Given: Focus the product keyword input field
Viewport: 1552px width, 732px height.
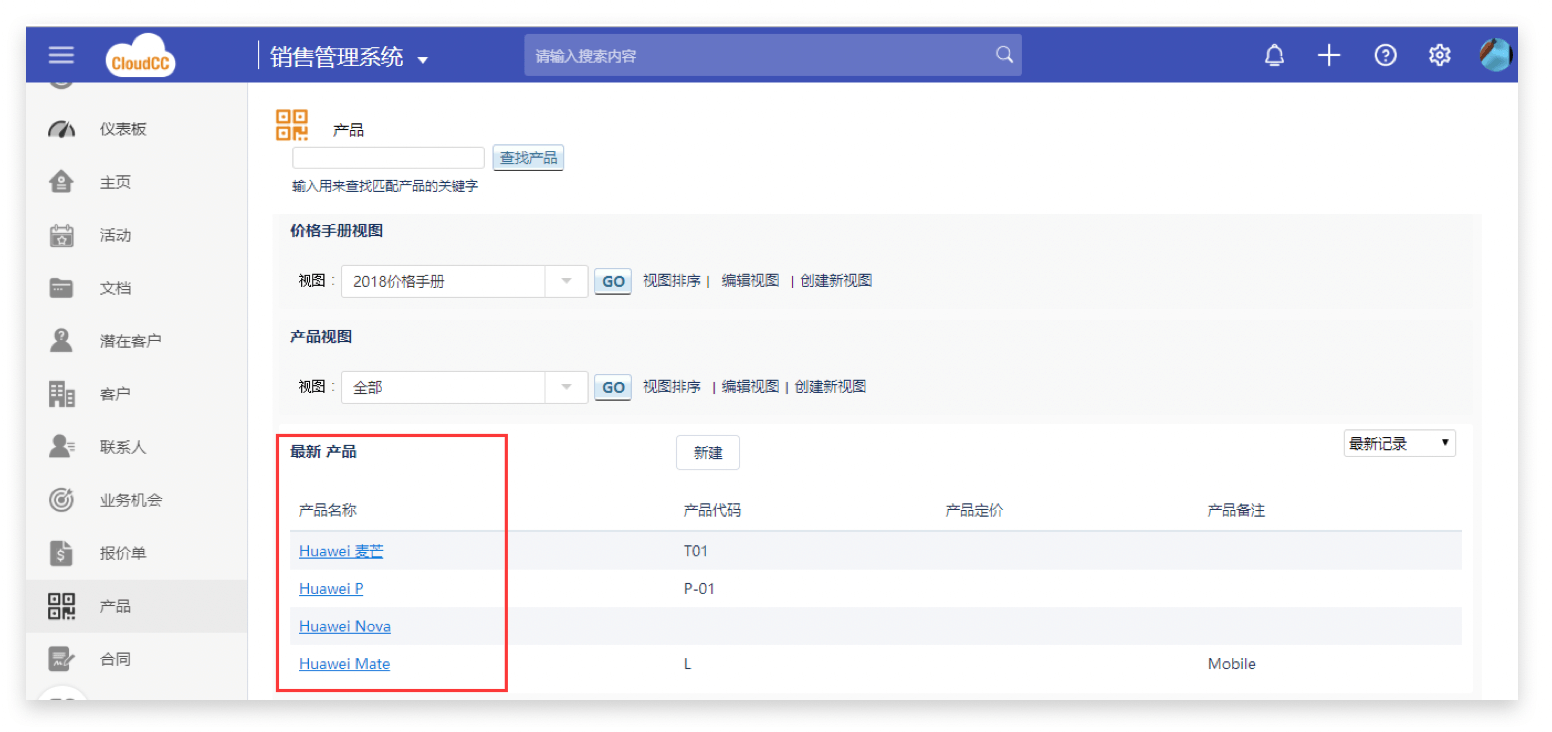Looking at the screenshot, I should tap(388, 158).
